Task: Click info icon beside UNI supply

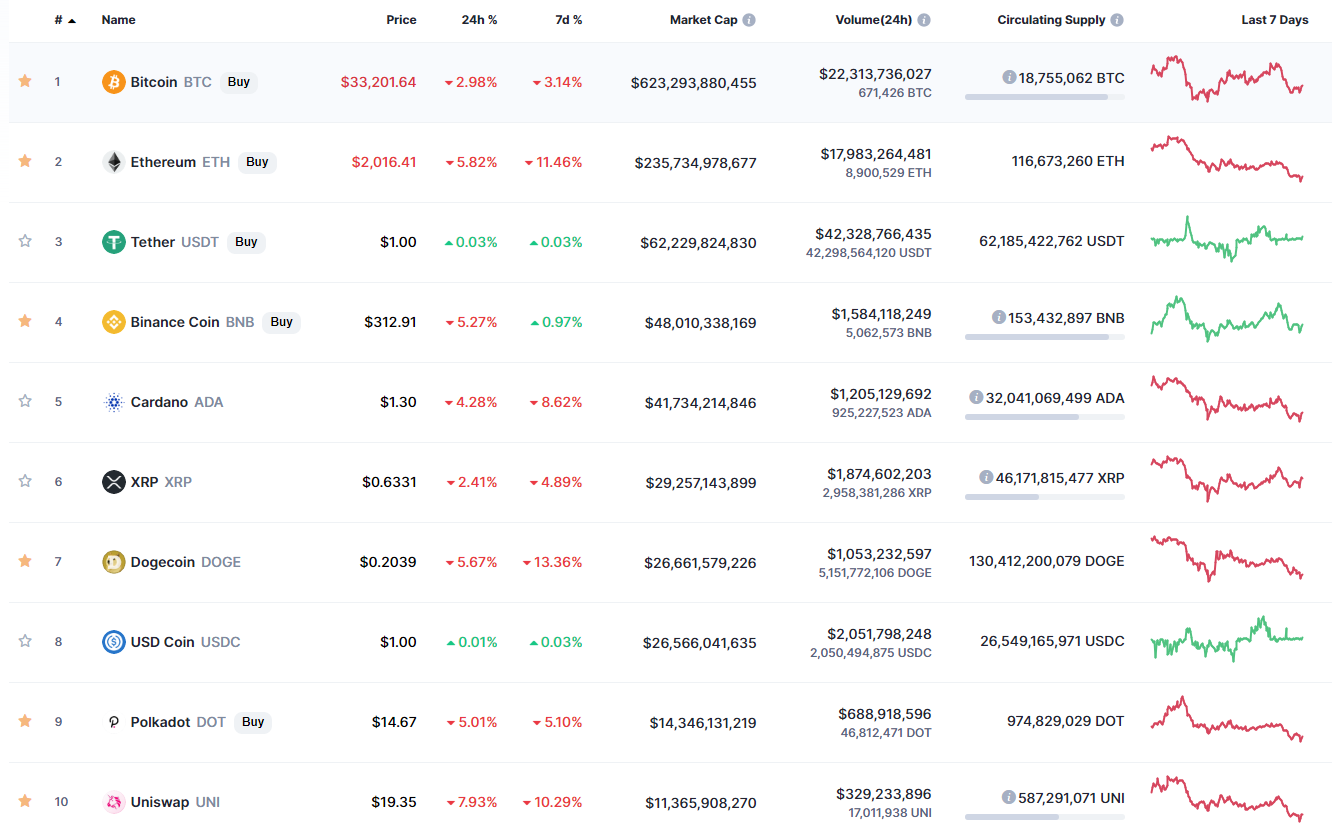Action: tap(1009, 798)
